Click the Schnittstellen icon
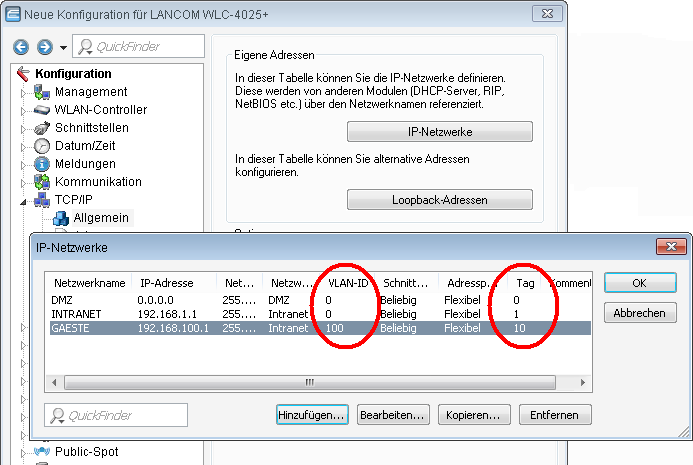Viewport: 693px width, 465px height. coord(42,128)
